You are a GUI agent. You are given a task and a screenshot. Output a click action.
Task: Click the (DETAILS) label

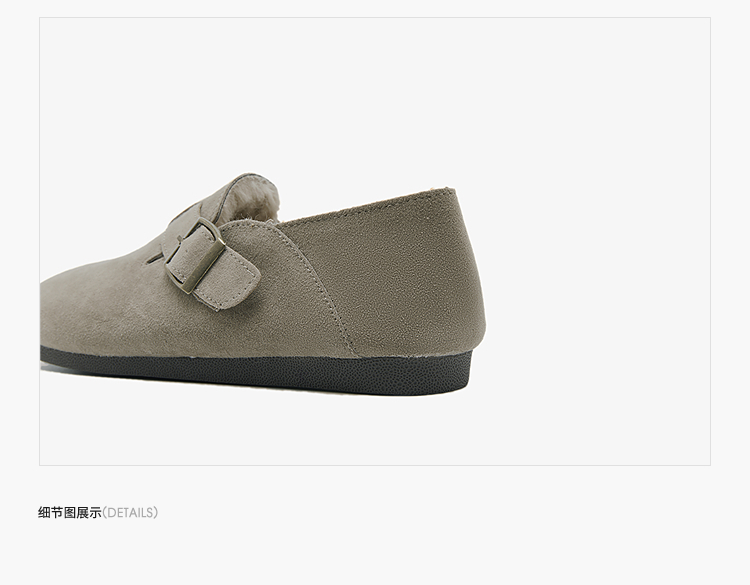(x=130, y=513)
